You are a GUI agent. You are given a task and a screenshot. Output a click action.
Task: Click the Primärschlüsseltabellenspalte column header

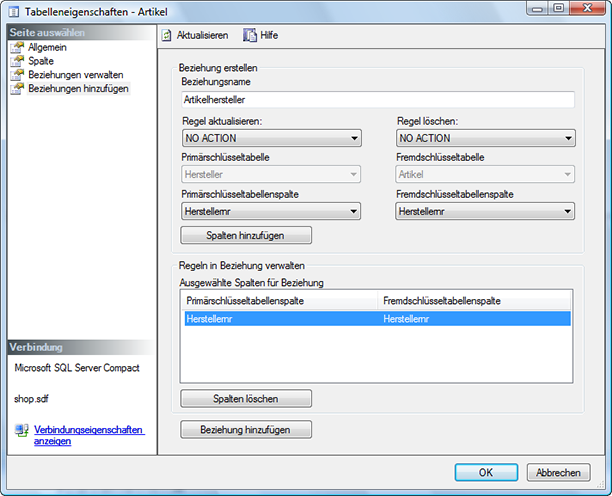(280, 301)
